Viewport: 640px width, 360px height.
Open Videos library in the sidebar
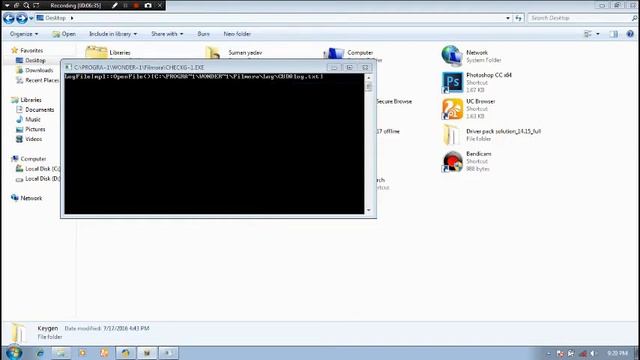click(x=33, y=139)
